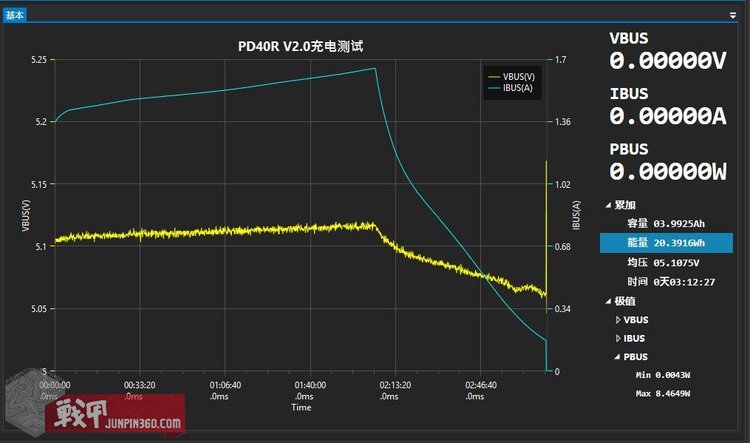Click the 02:13:20 time axis label
This screenshot has height=443, width=750.
[395, 385]
